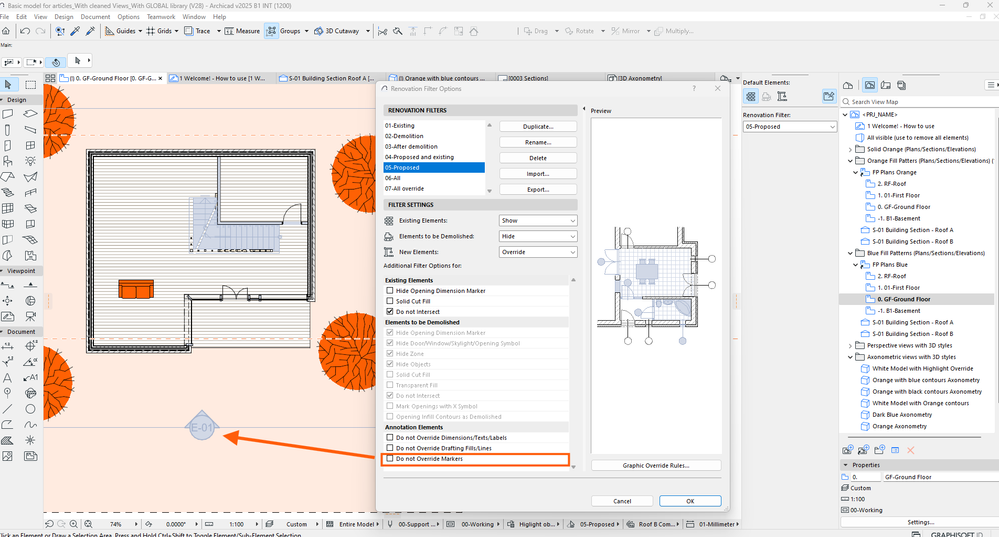
Task: Open the Teamwork menu
Action: point(160,17)
